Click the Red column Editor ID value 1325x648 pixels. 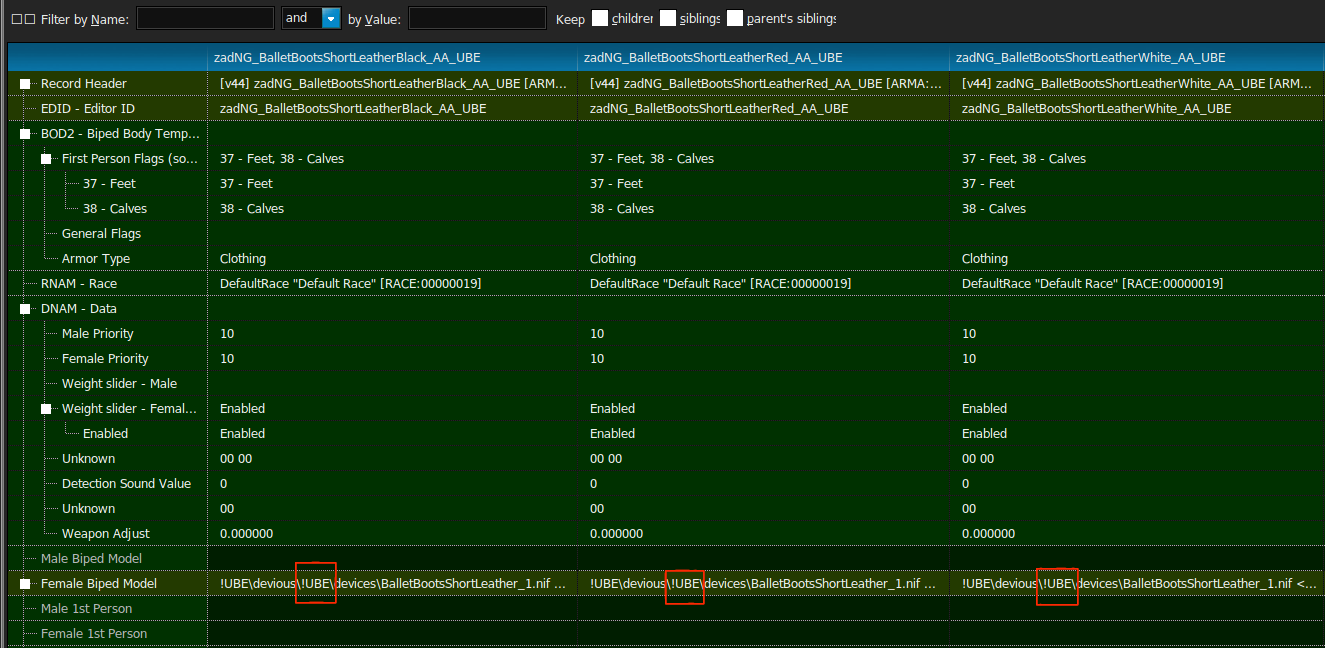tap(719, 108)
